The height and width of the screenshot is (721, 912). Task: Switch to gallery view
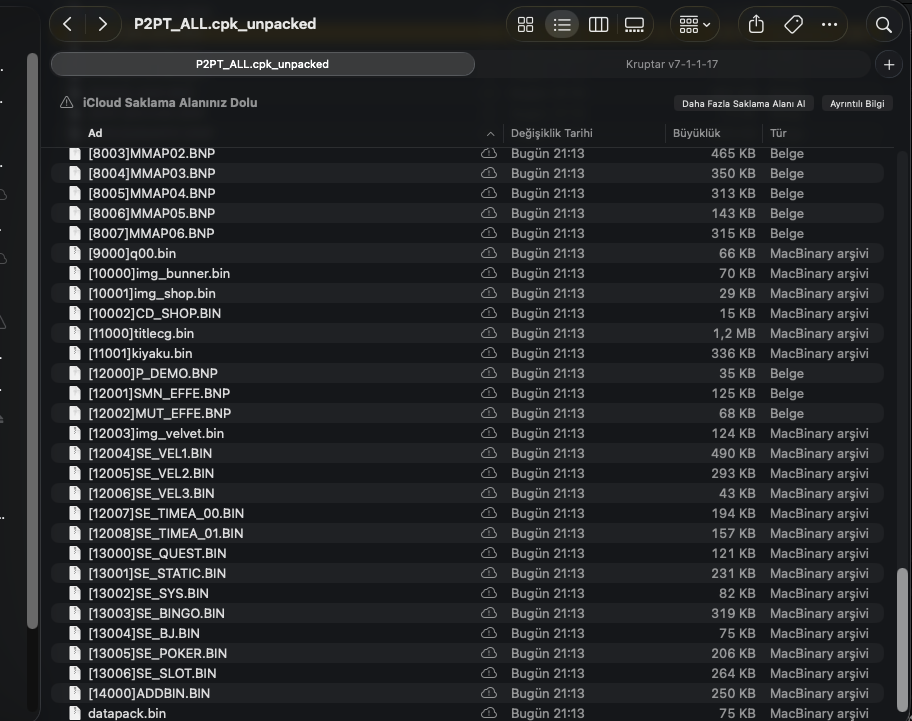click(634, 24)
